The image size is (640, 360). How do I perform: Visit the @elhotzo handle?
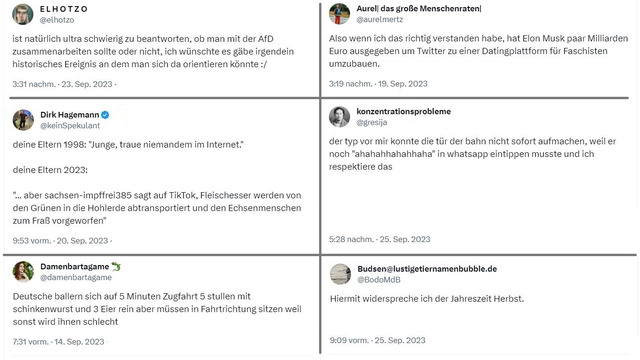[57, 20]
